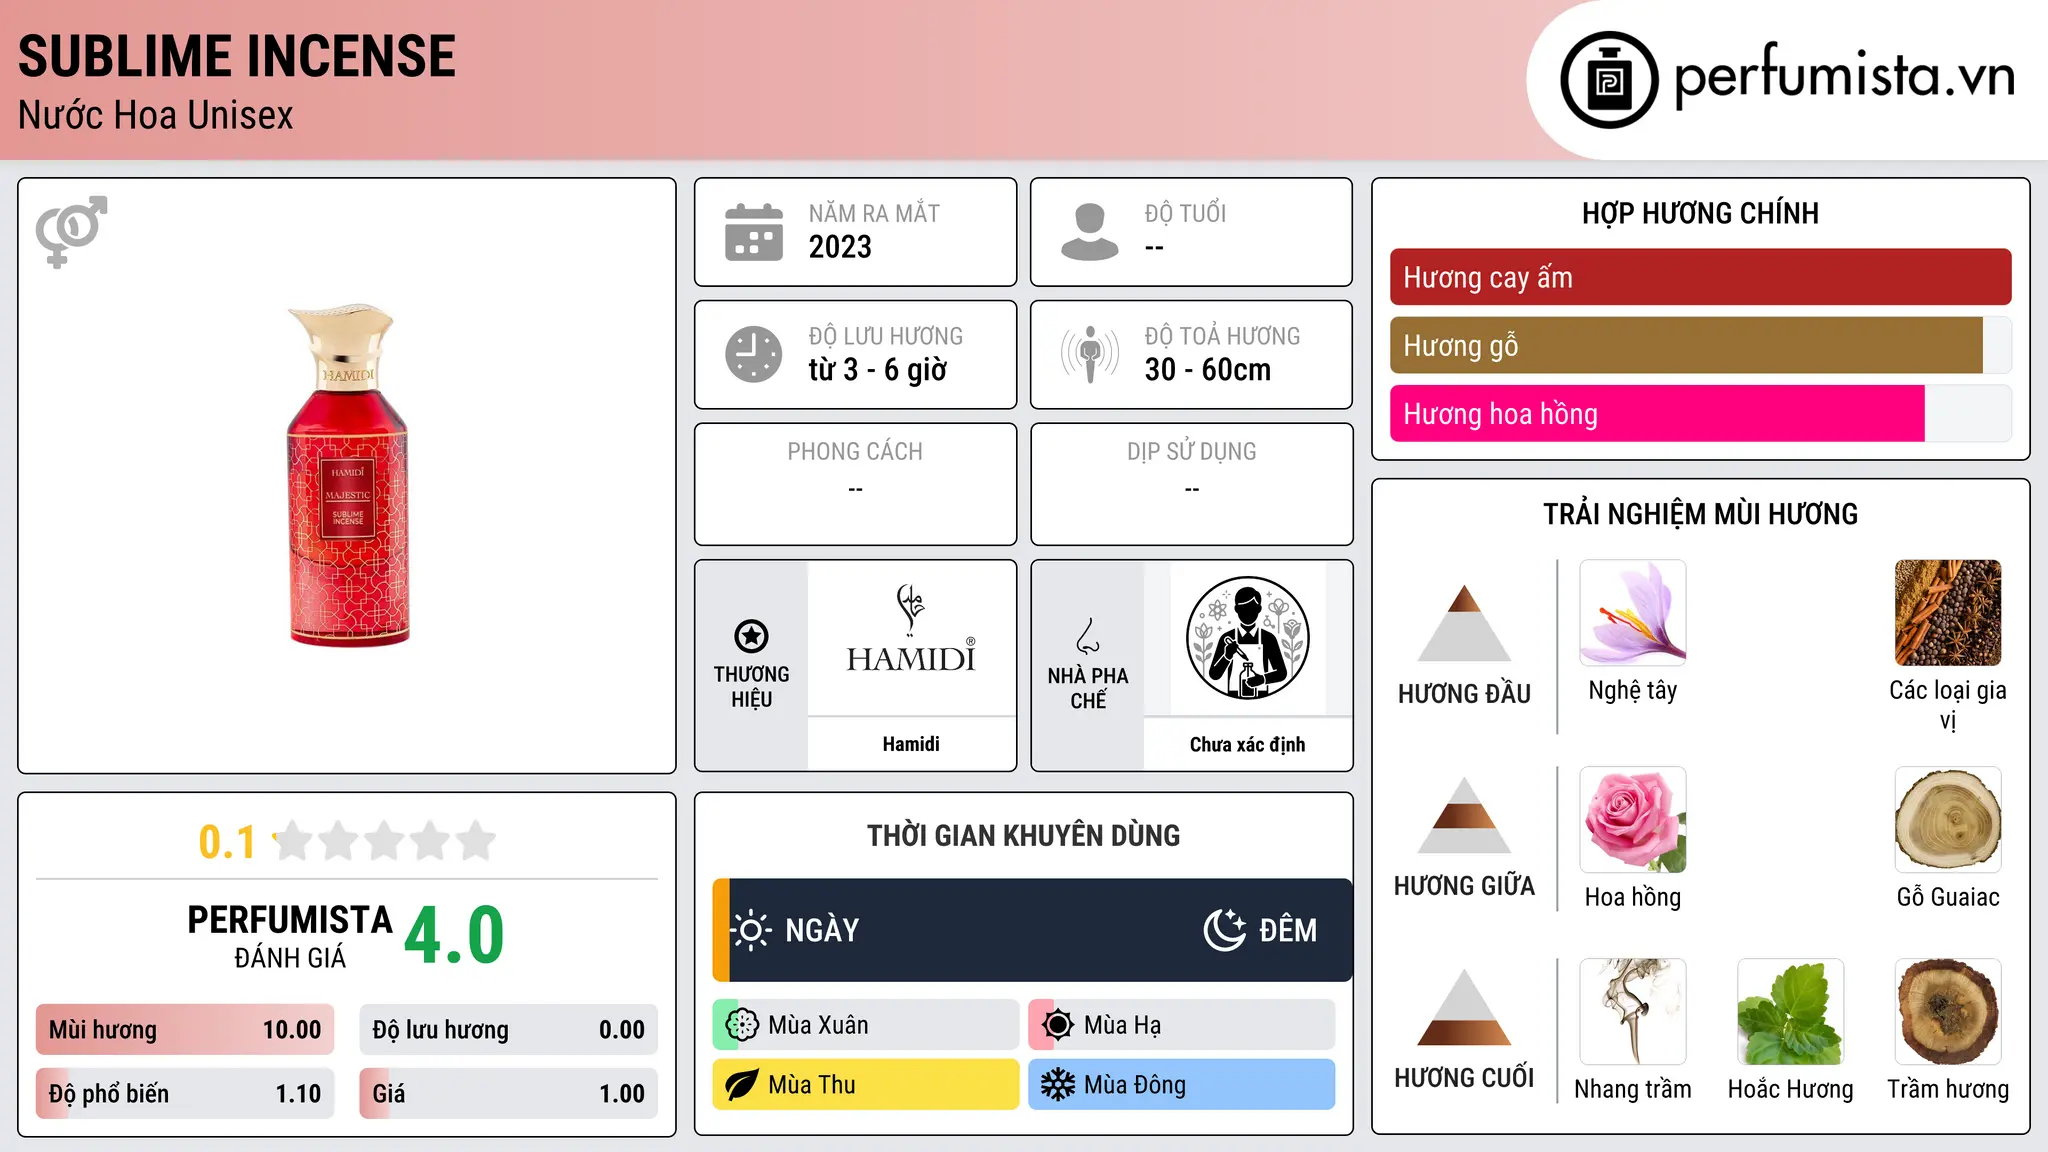Open the Trầm hương agarwood note image
2048x1152 pixels.
coord(1948,1012)
